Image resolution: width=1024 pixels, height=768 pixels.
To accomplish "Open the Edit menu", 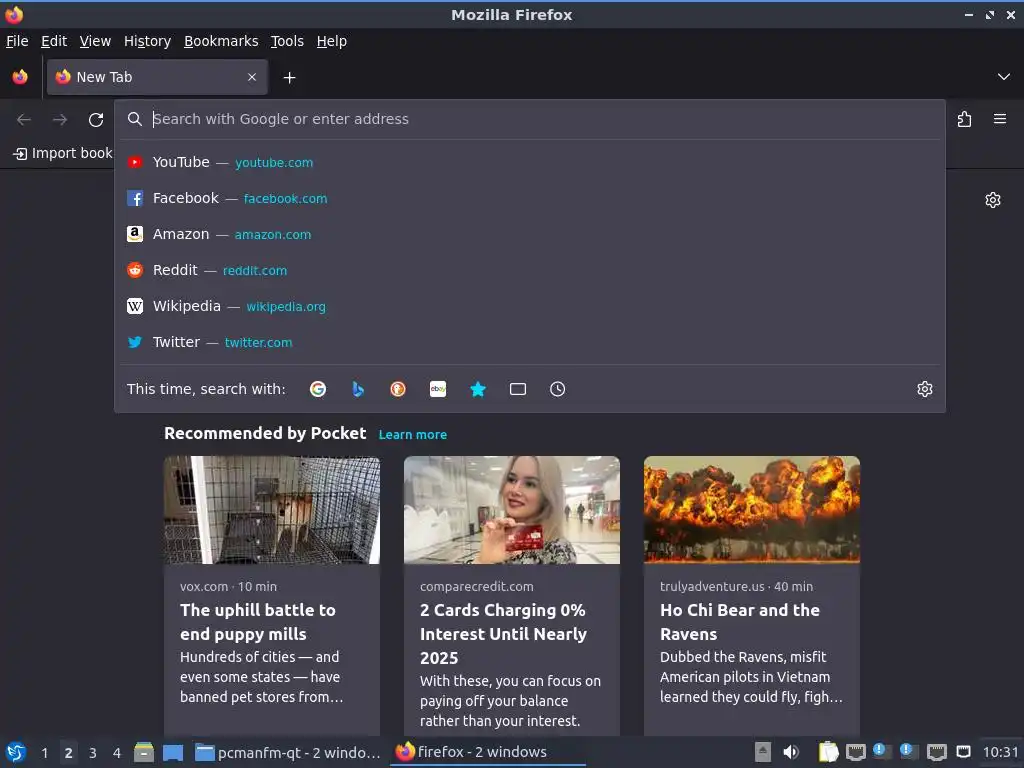I will tap(54, 41).
